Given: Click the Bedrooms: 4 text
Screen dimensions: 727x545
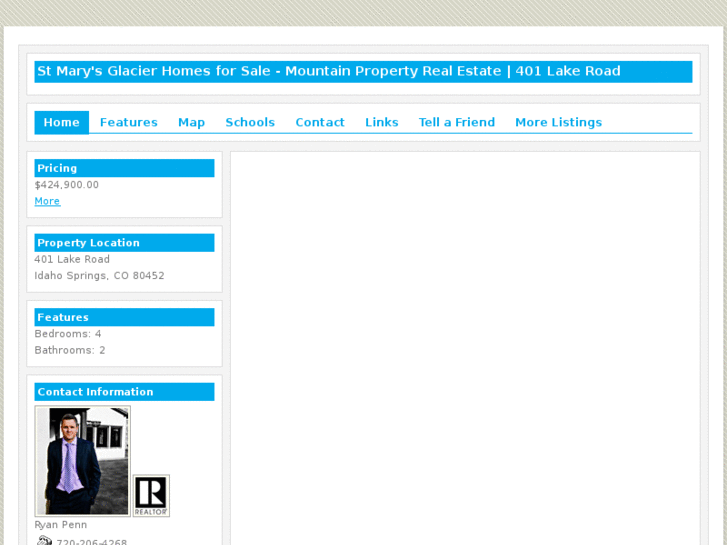Looking at the screenshot, I should click(x=68, y=334).
